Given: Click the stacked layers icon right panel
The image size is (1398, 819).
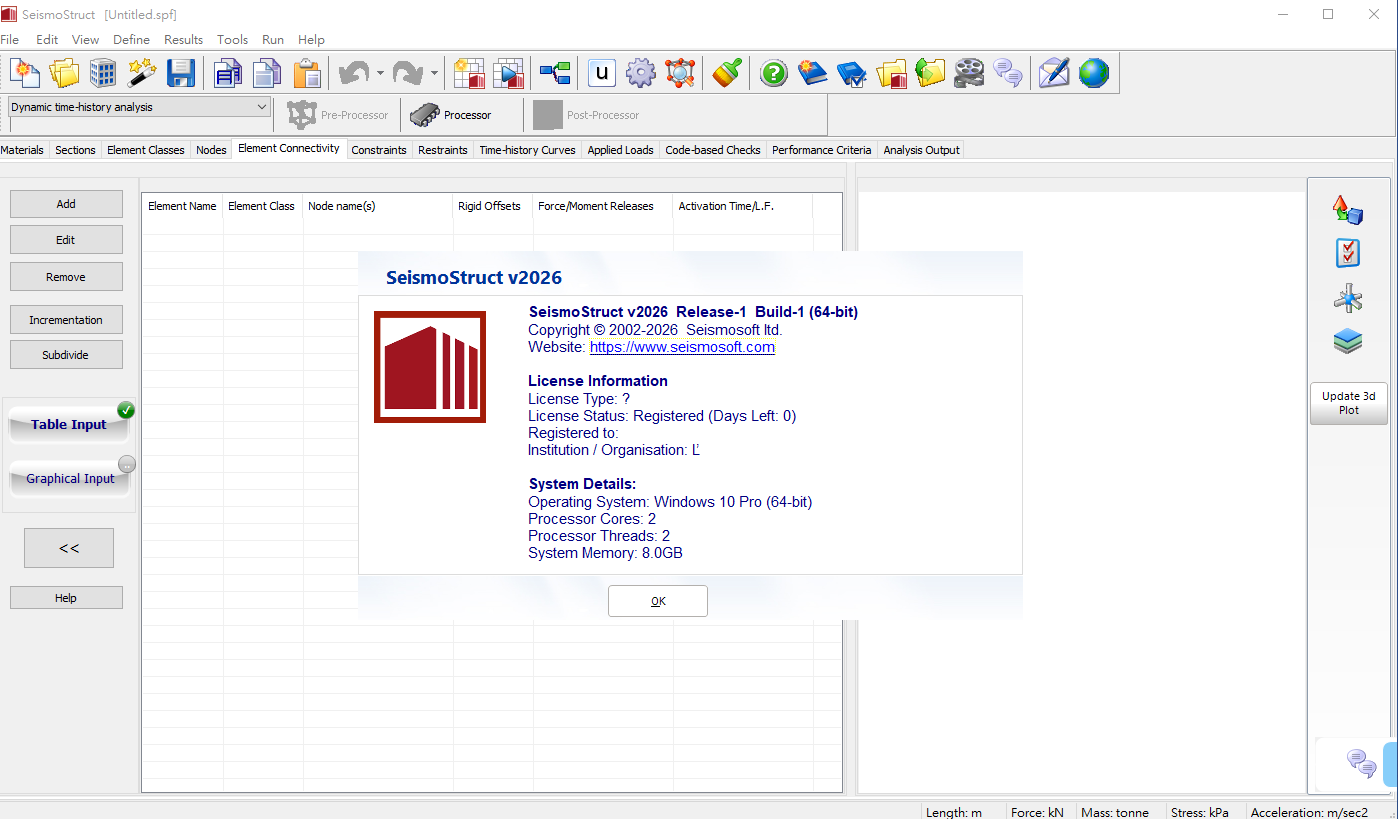Looking at the screenshot, I should click(1348, 342).
